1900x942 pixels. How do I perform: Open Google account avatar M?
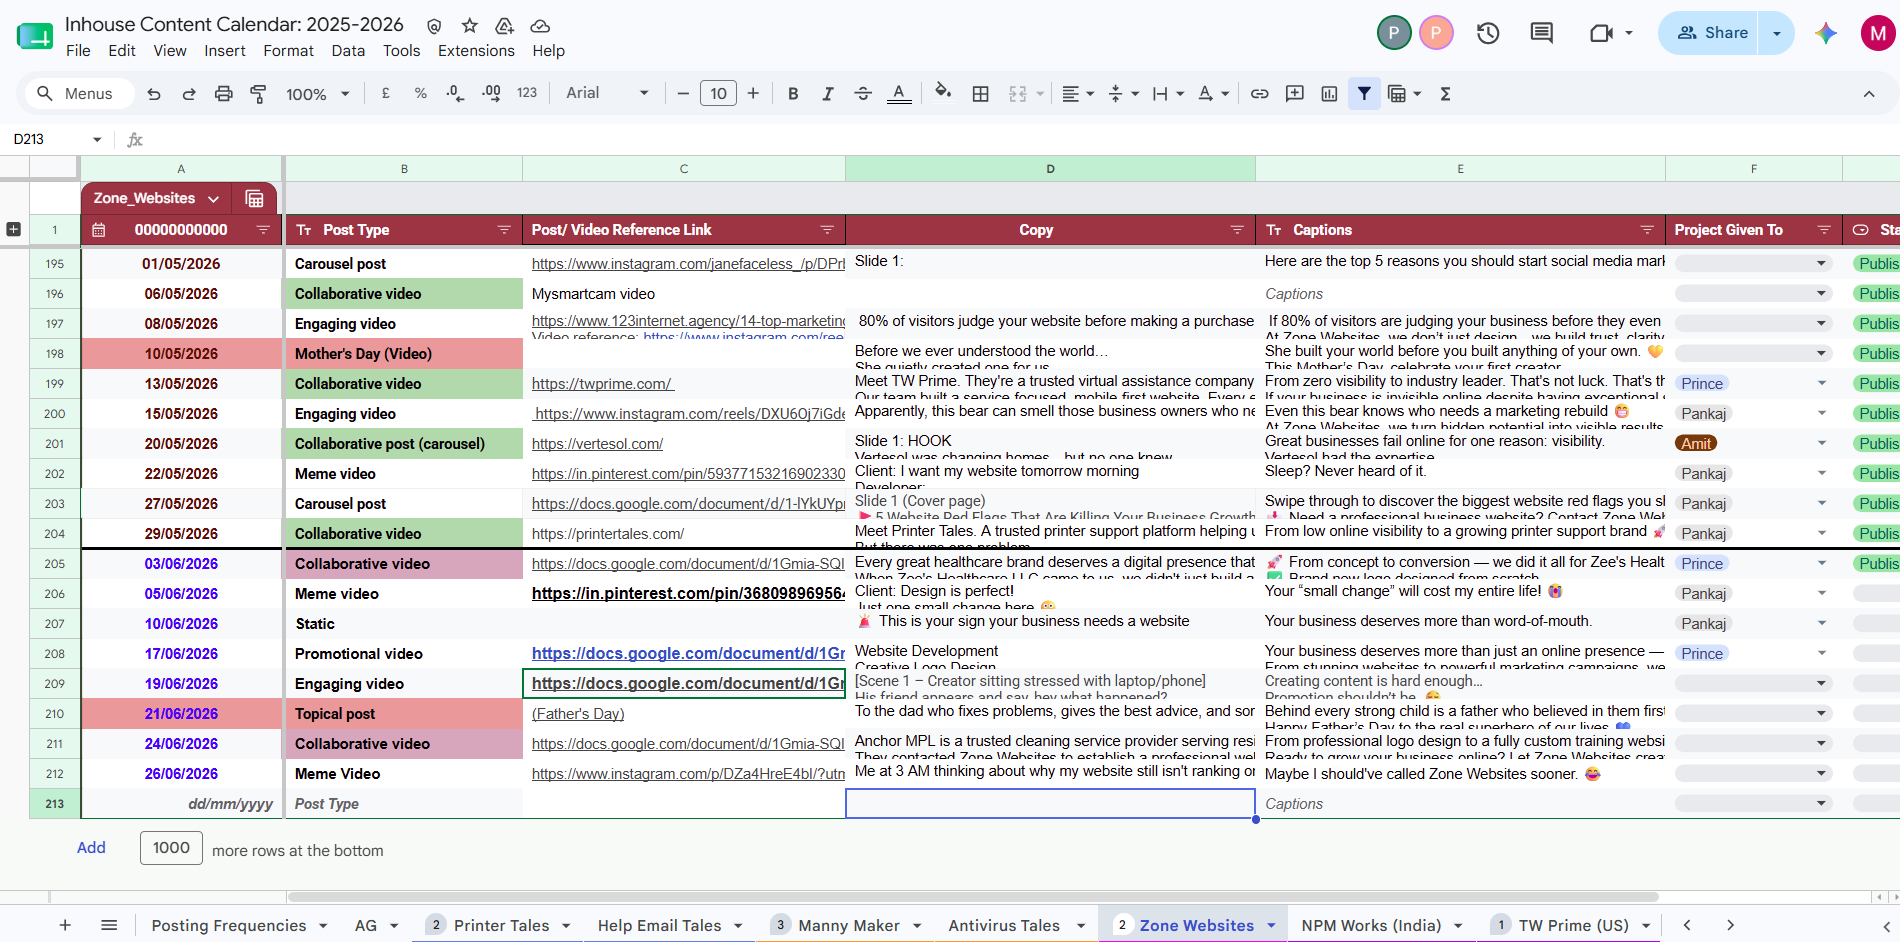[1878, 33]
